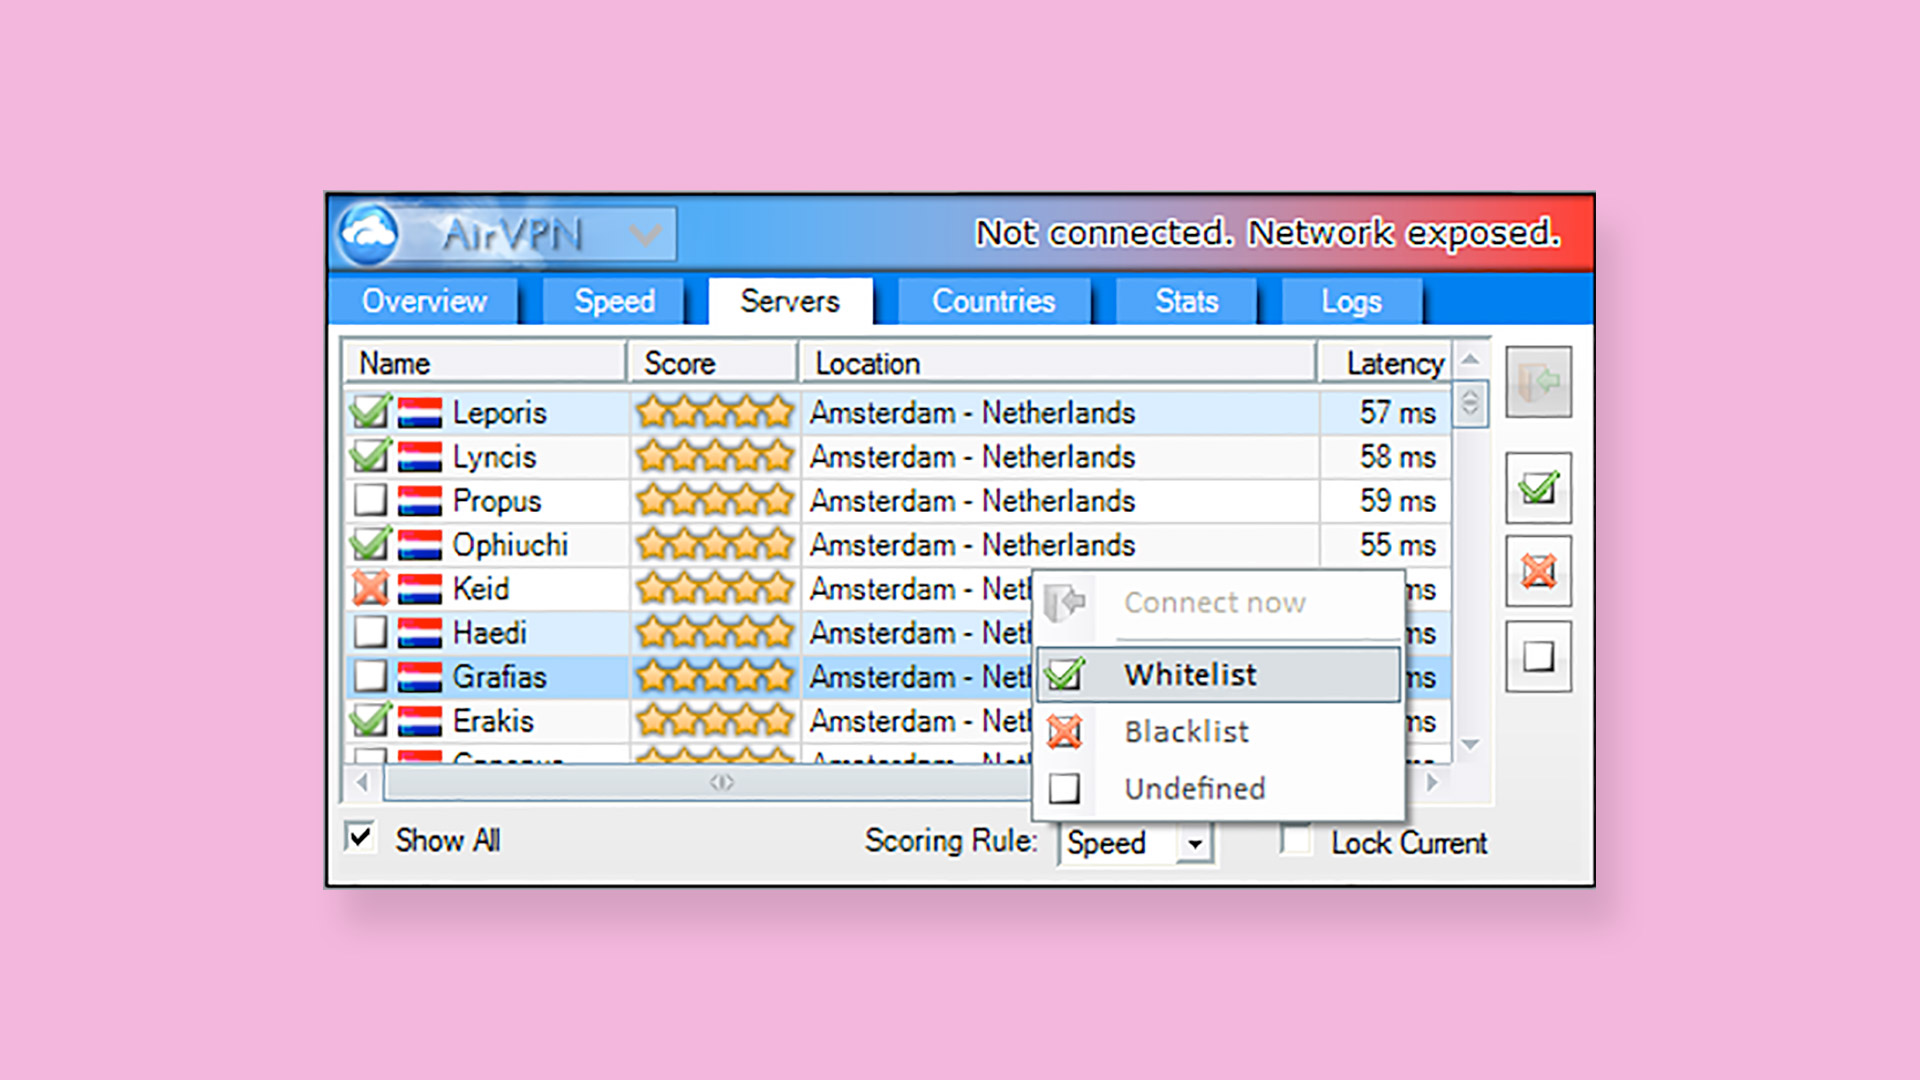Select the Servers tab
The image size is (1920, 1080).
point(790,301)
